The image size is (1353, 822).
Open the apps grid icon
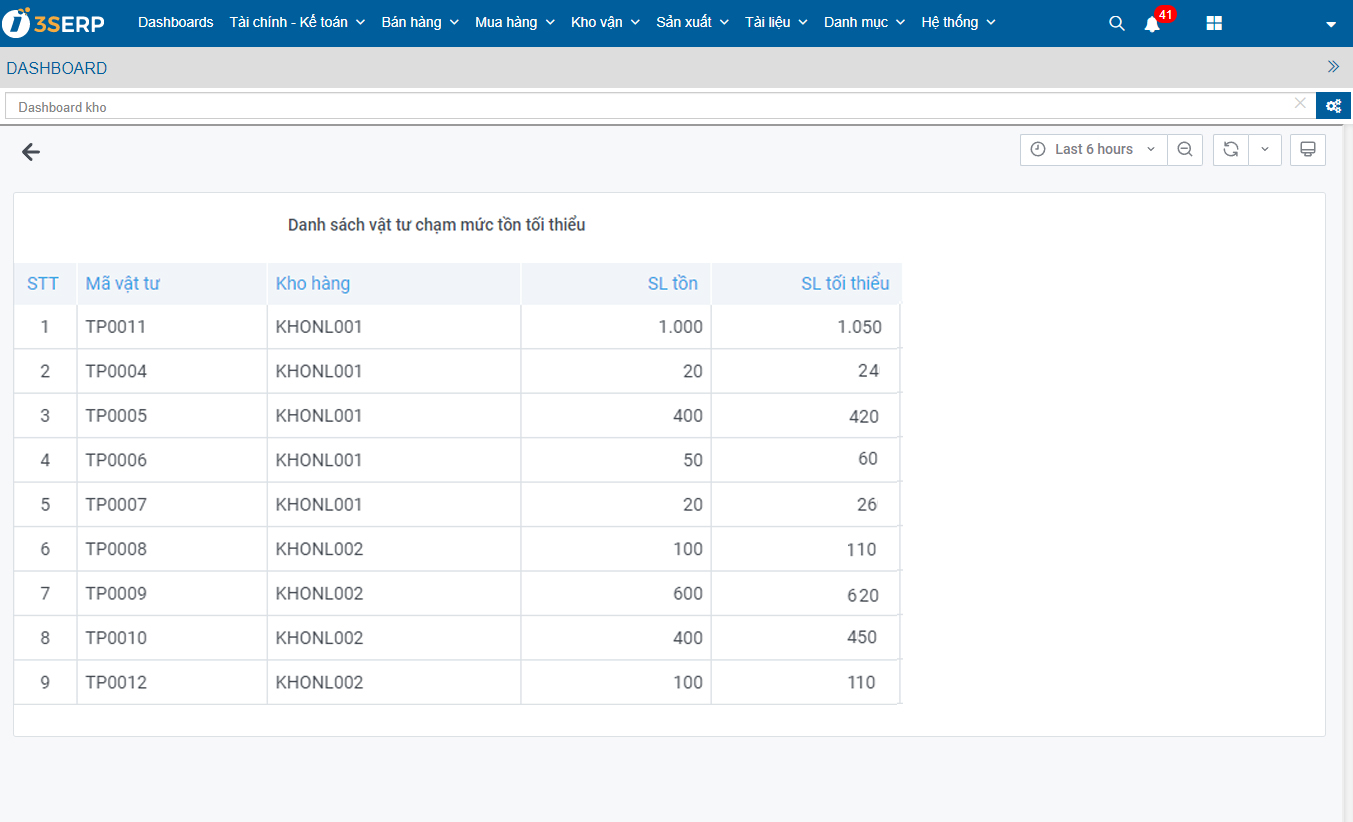(x=1214, y=23)
